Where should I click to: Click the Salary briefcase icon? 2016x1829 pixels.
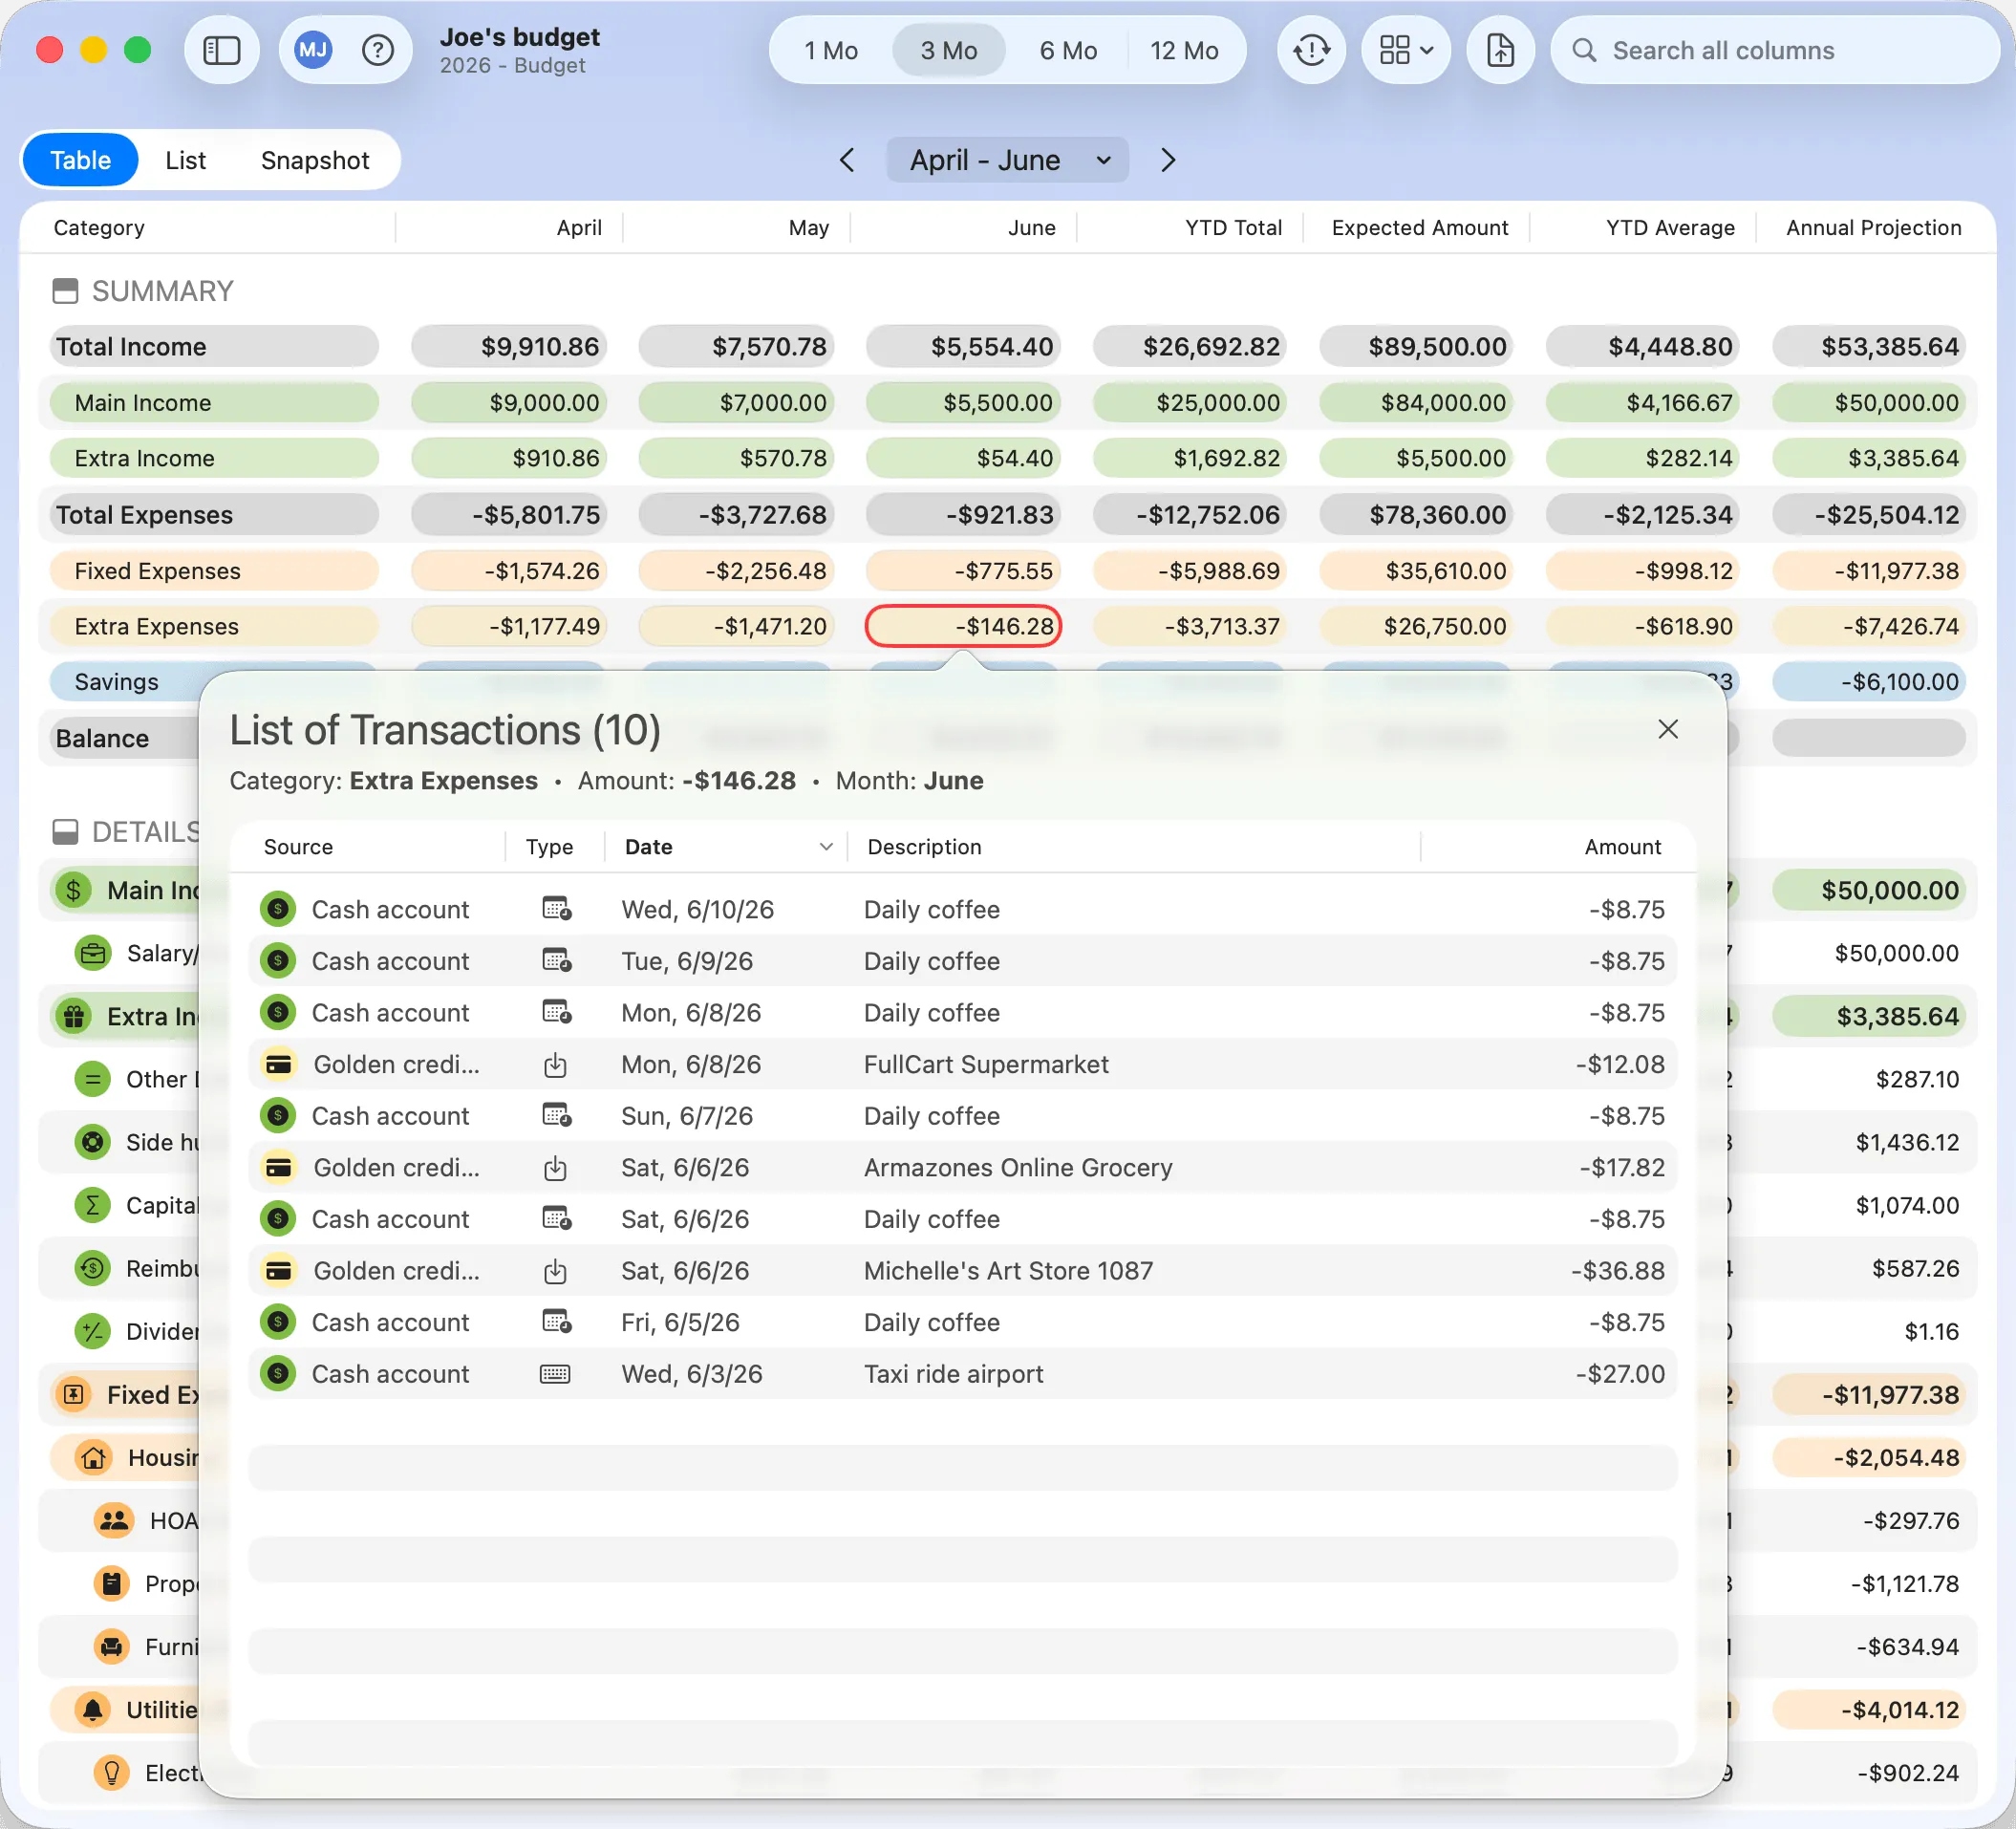pos(93,953)
